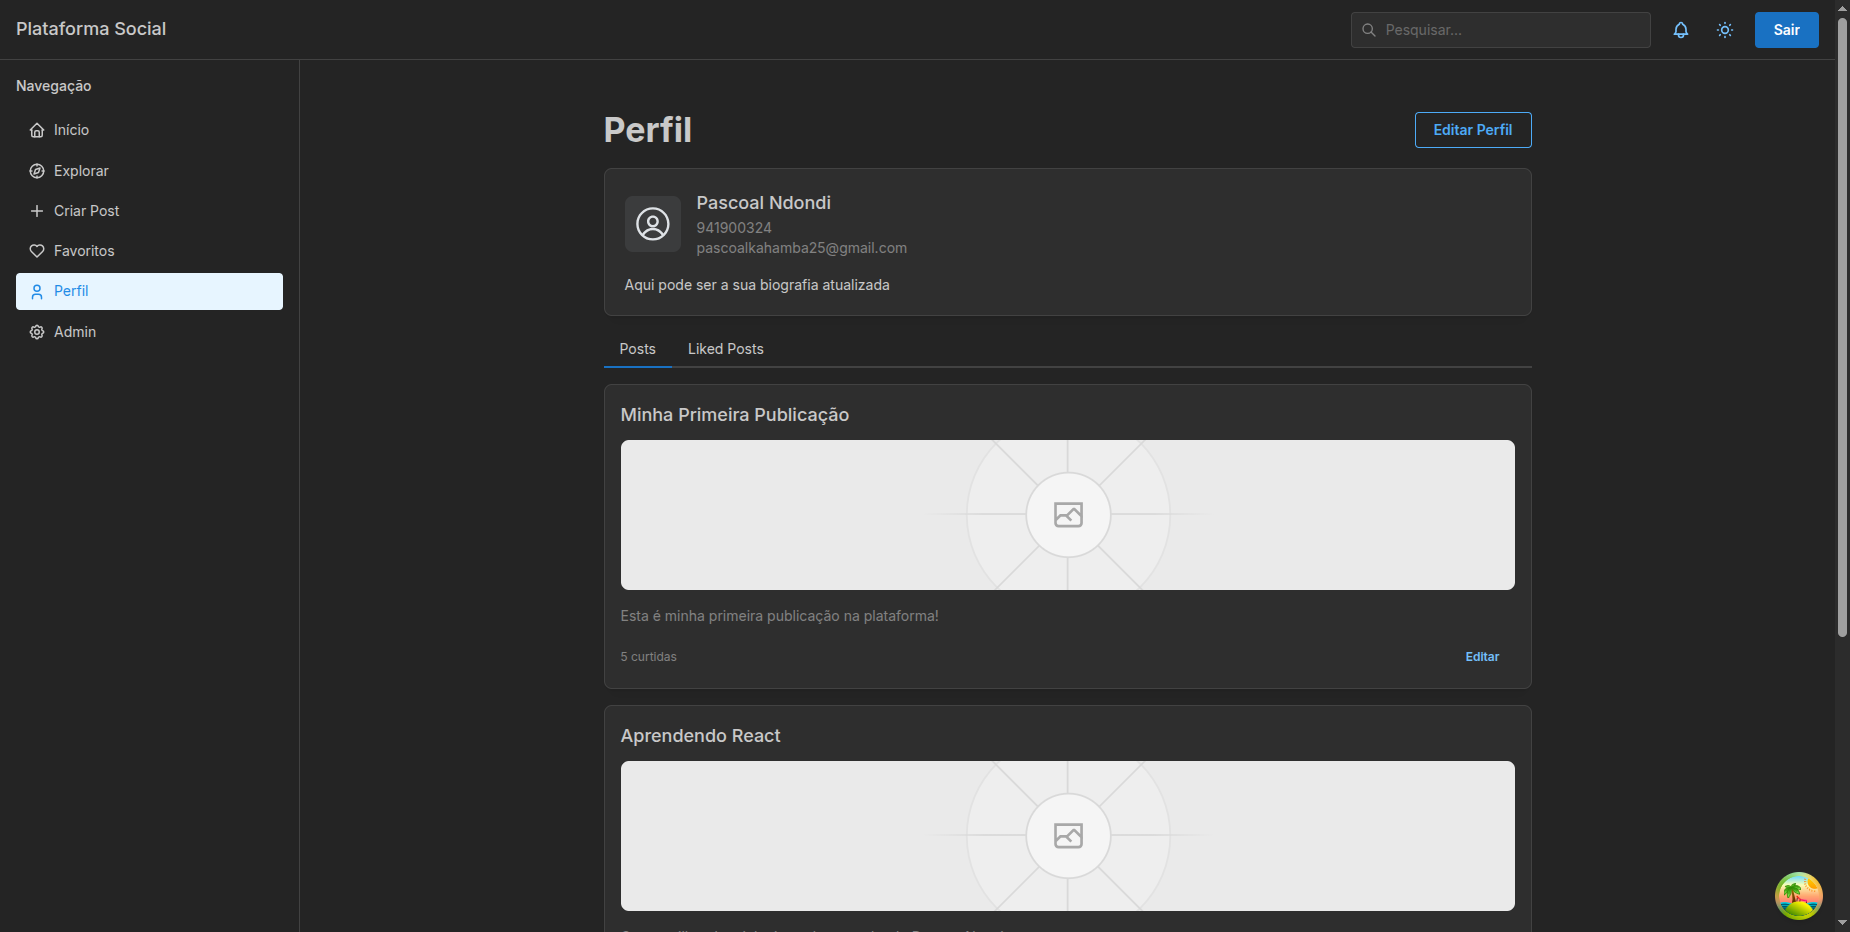Image resolution: width=1850 pixels, height=932 pixels.
Task: Click the Inicio home icon in sidebar
Action: pos(37,130)
